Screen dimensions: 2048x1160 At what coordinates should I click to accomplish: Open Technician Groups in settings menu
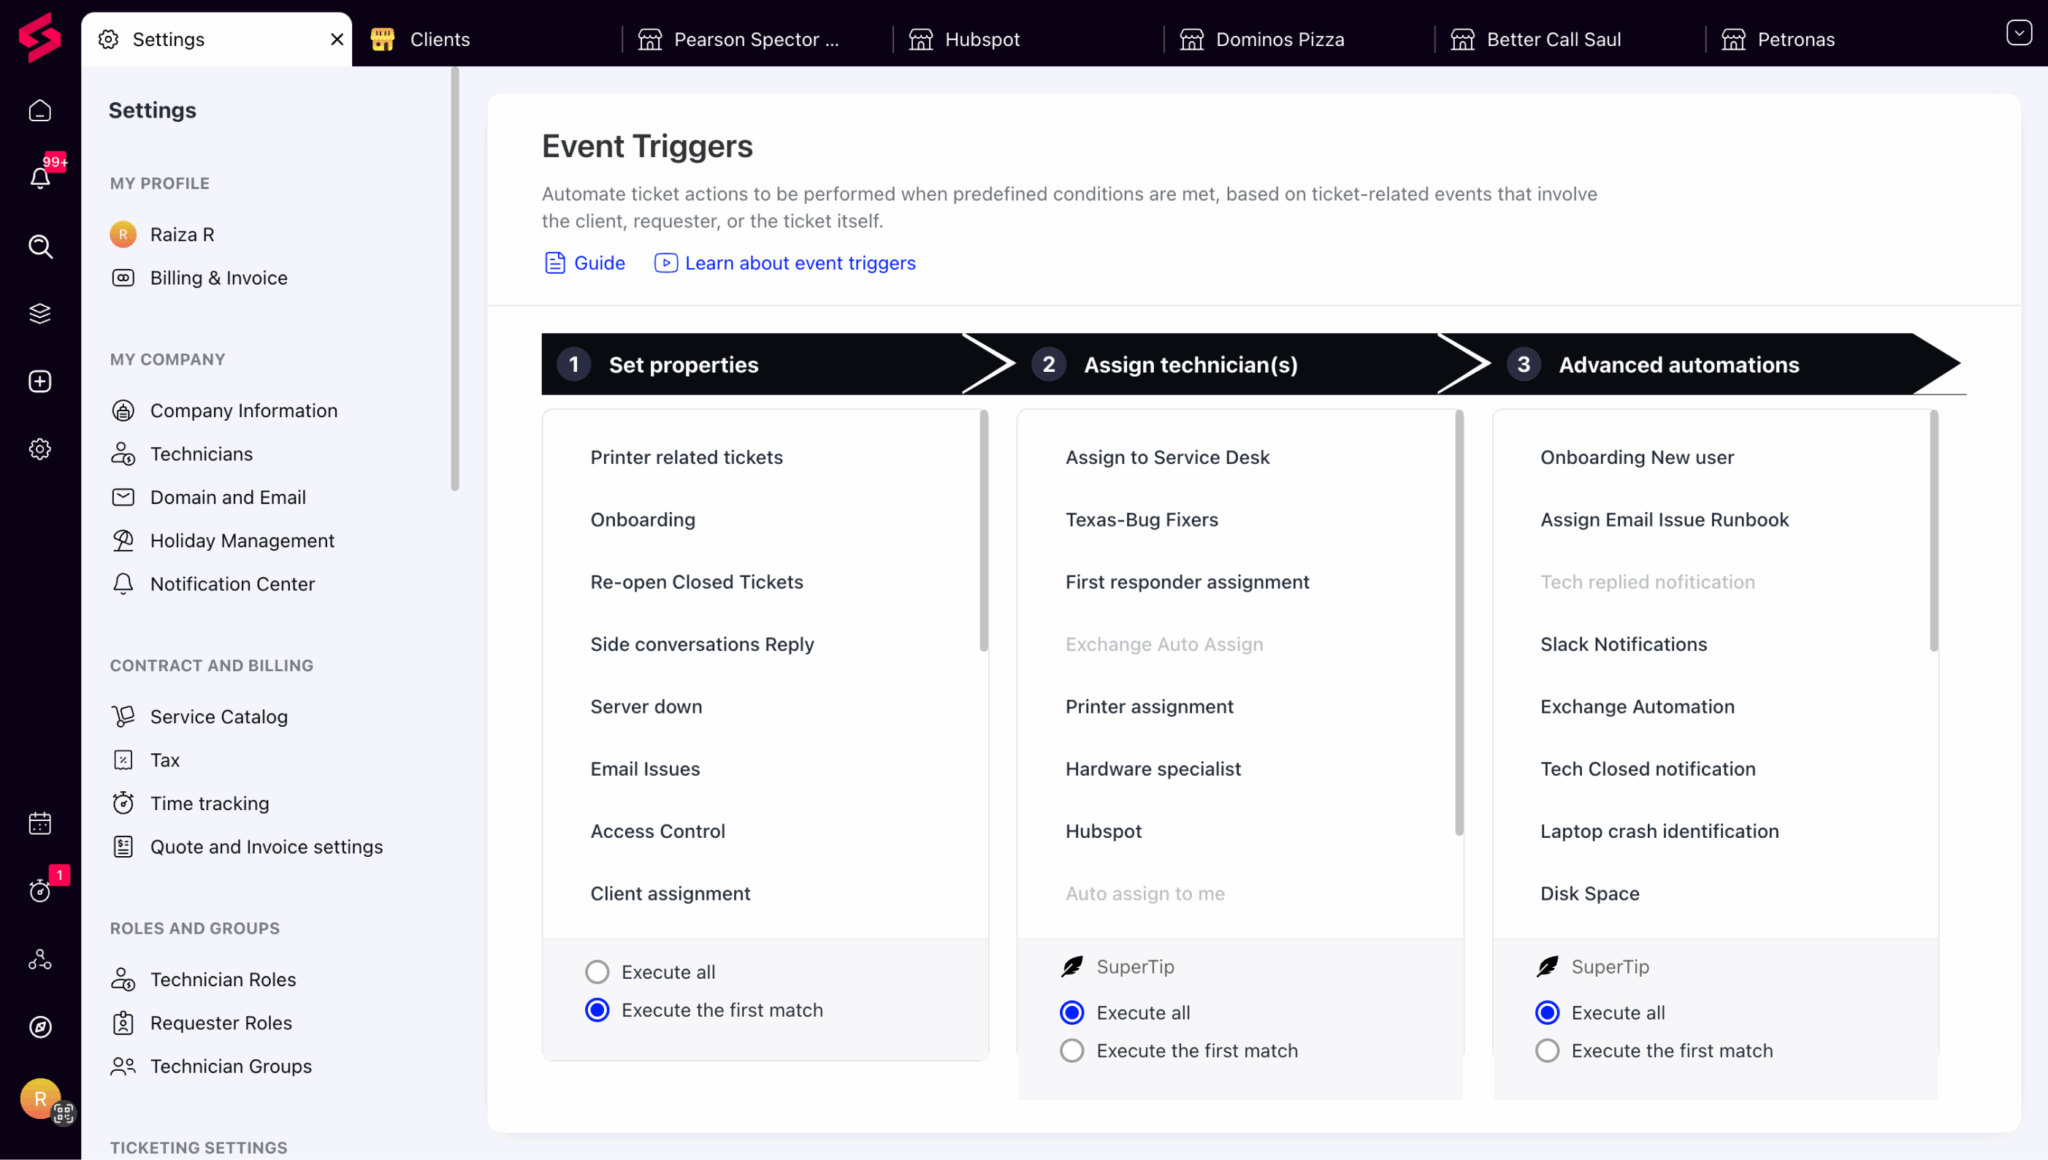pyautogui.click(x=230, y=1066)
